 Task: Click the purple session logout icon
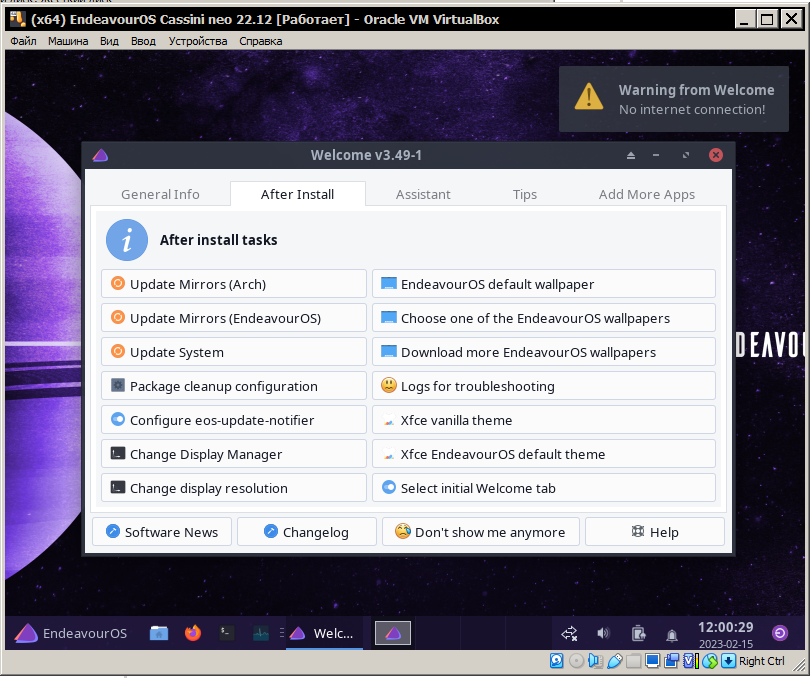pos(780,633)
